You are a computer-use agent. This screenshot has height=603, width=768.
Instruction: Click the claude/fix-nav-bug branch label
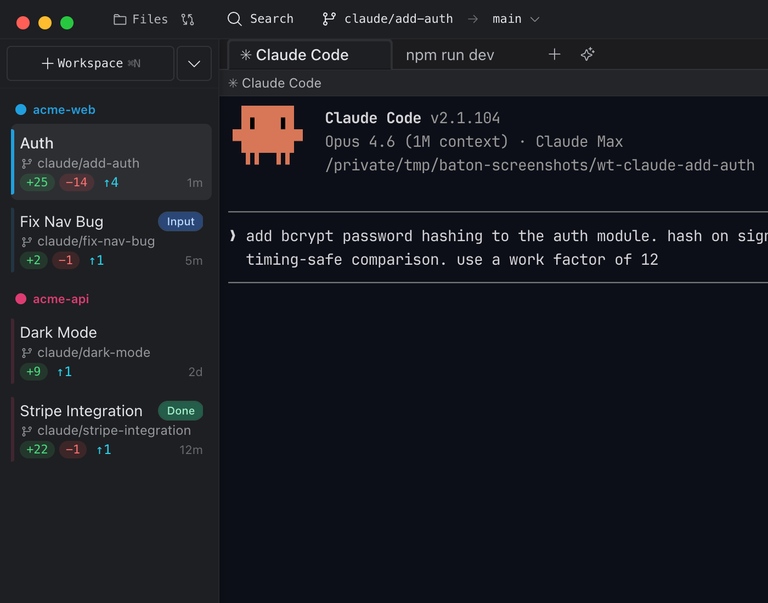(96, 241)
